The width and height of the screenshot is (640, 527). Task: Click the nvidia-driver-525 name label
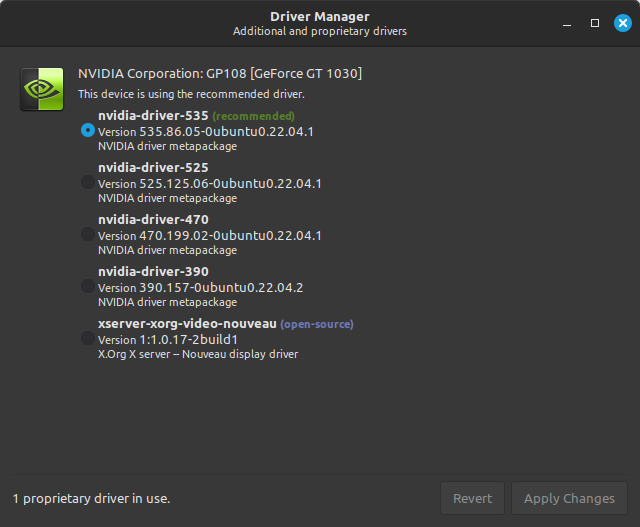153,167
